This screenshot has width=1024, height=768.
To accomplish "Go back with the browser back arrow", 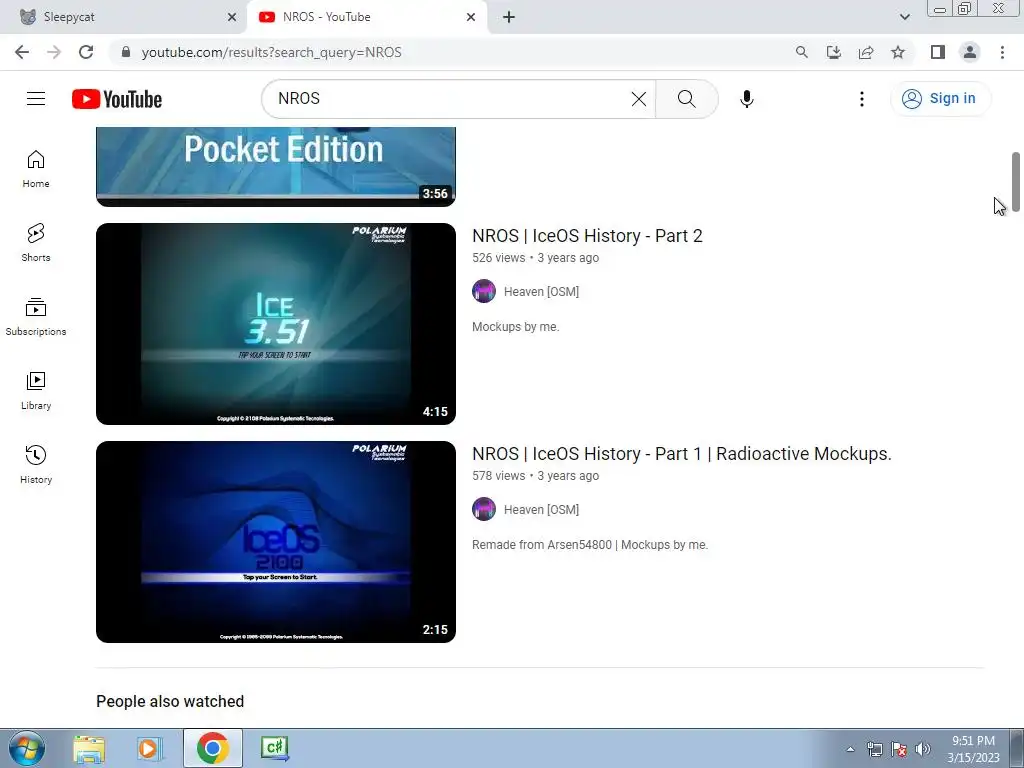I will click(22, 52).
